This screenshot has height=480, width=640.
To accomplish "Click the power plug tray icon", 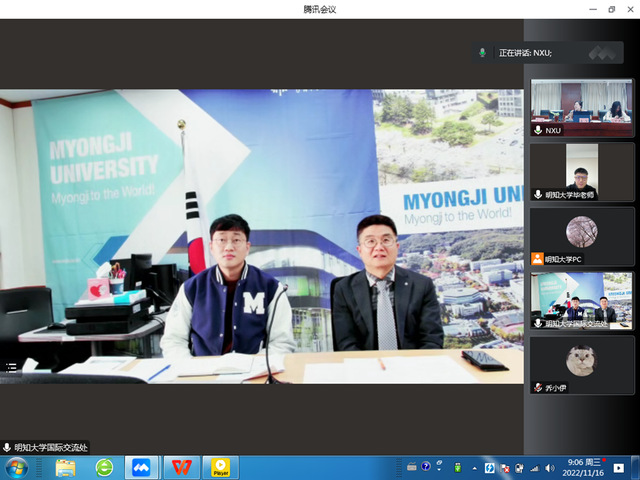I will [x=519, y=468].
